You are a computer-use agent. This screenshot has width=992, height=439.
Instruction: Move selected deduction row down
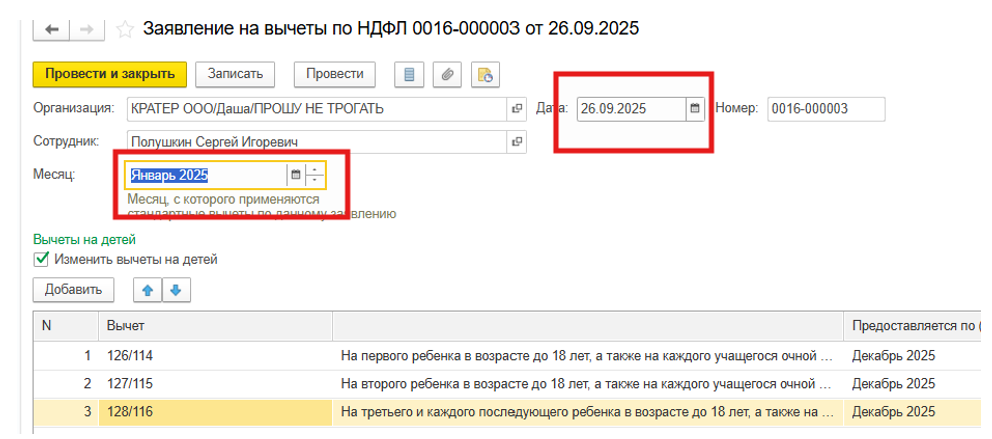(175, 290)
